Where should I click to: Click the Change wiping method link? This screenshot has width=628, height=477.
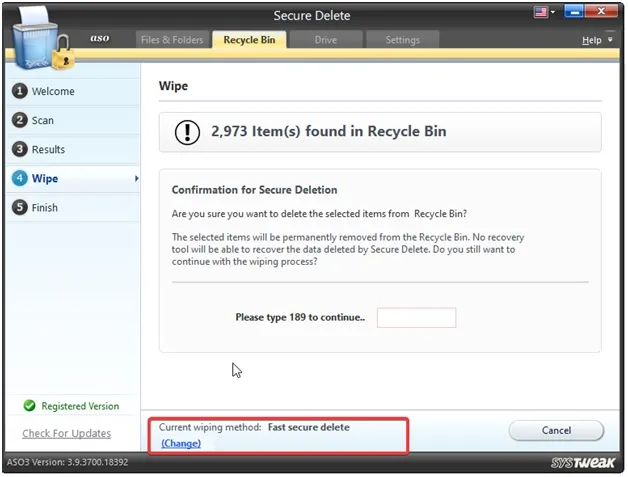point(181,443)
